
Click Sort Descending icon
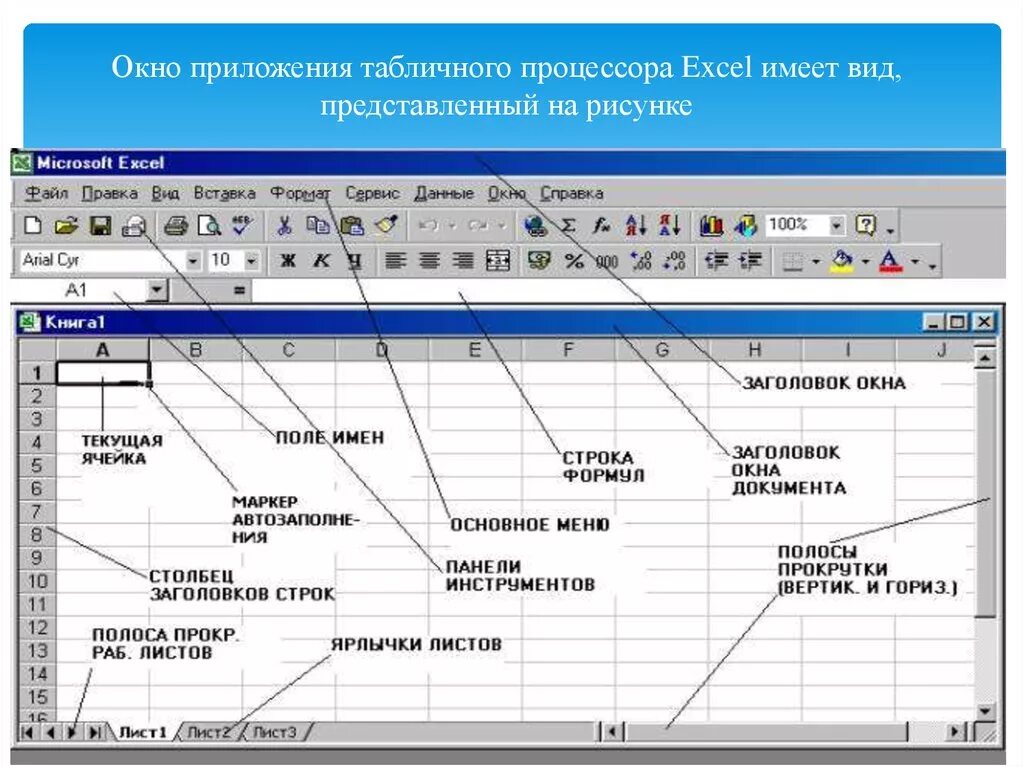click(670, 226)
